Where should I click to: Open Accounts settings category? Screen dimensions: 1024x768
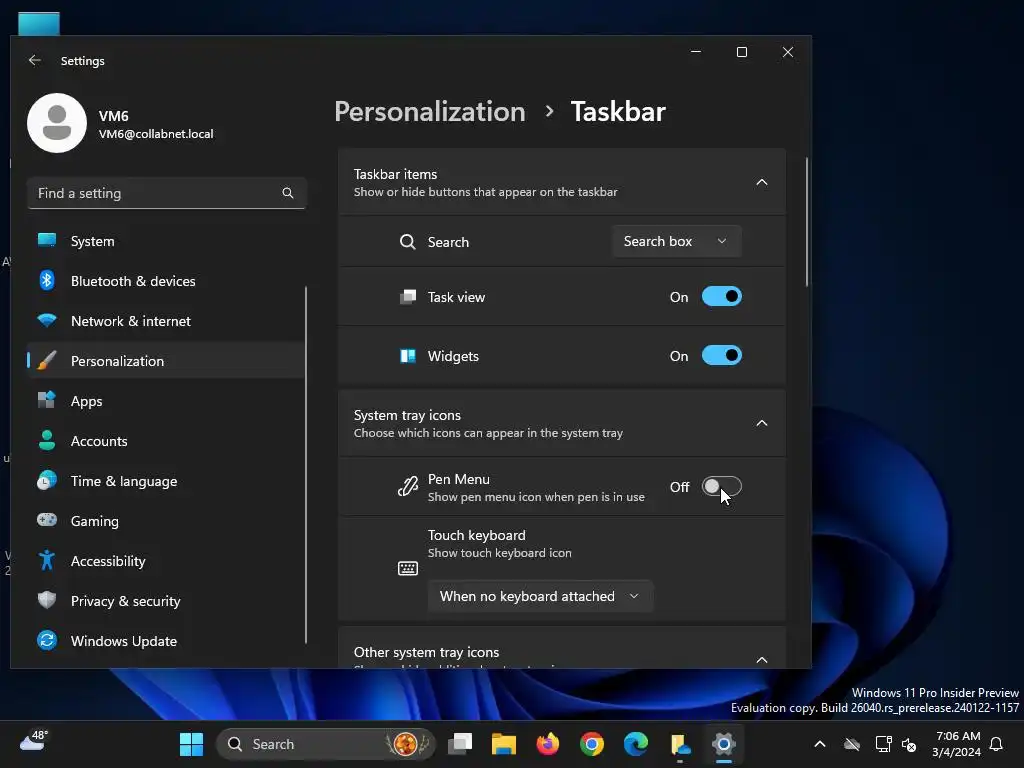coord(166,441)
